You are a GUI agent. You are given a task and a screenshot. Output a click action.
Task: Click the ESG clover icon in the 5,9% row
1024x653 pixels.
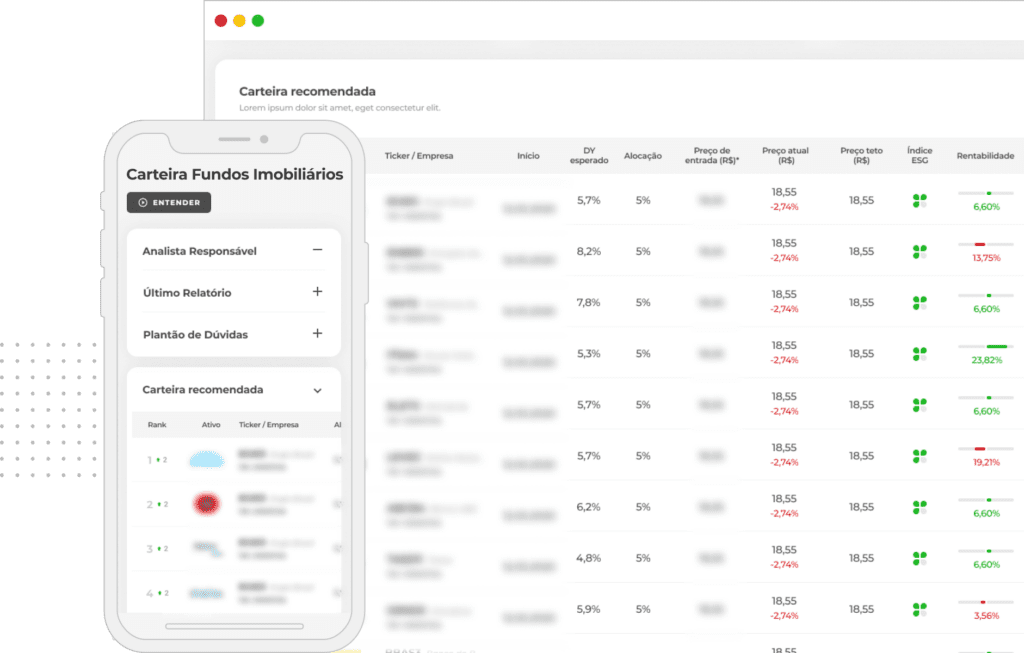click(920, 609)
